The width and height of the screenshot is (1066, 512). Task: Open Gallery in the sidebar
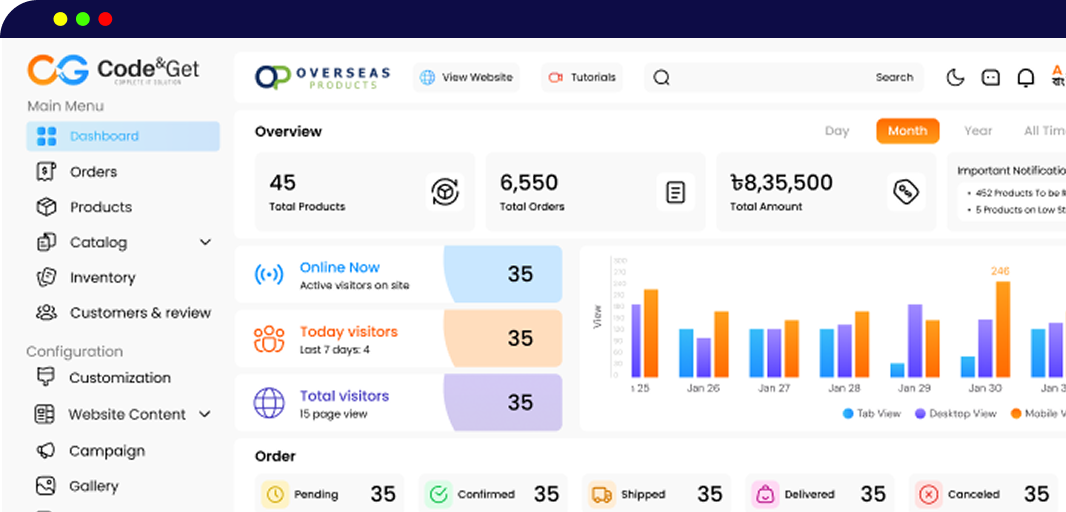[x=94, y=486]
